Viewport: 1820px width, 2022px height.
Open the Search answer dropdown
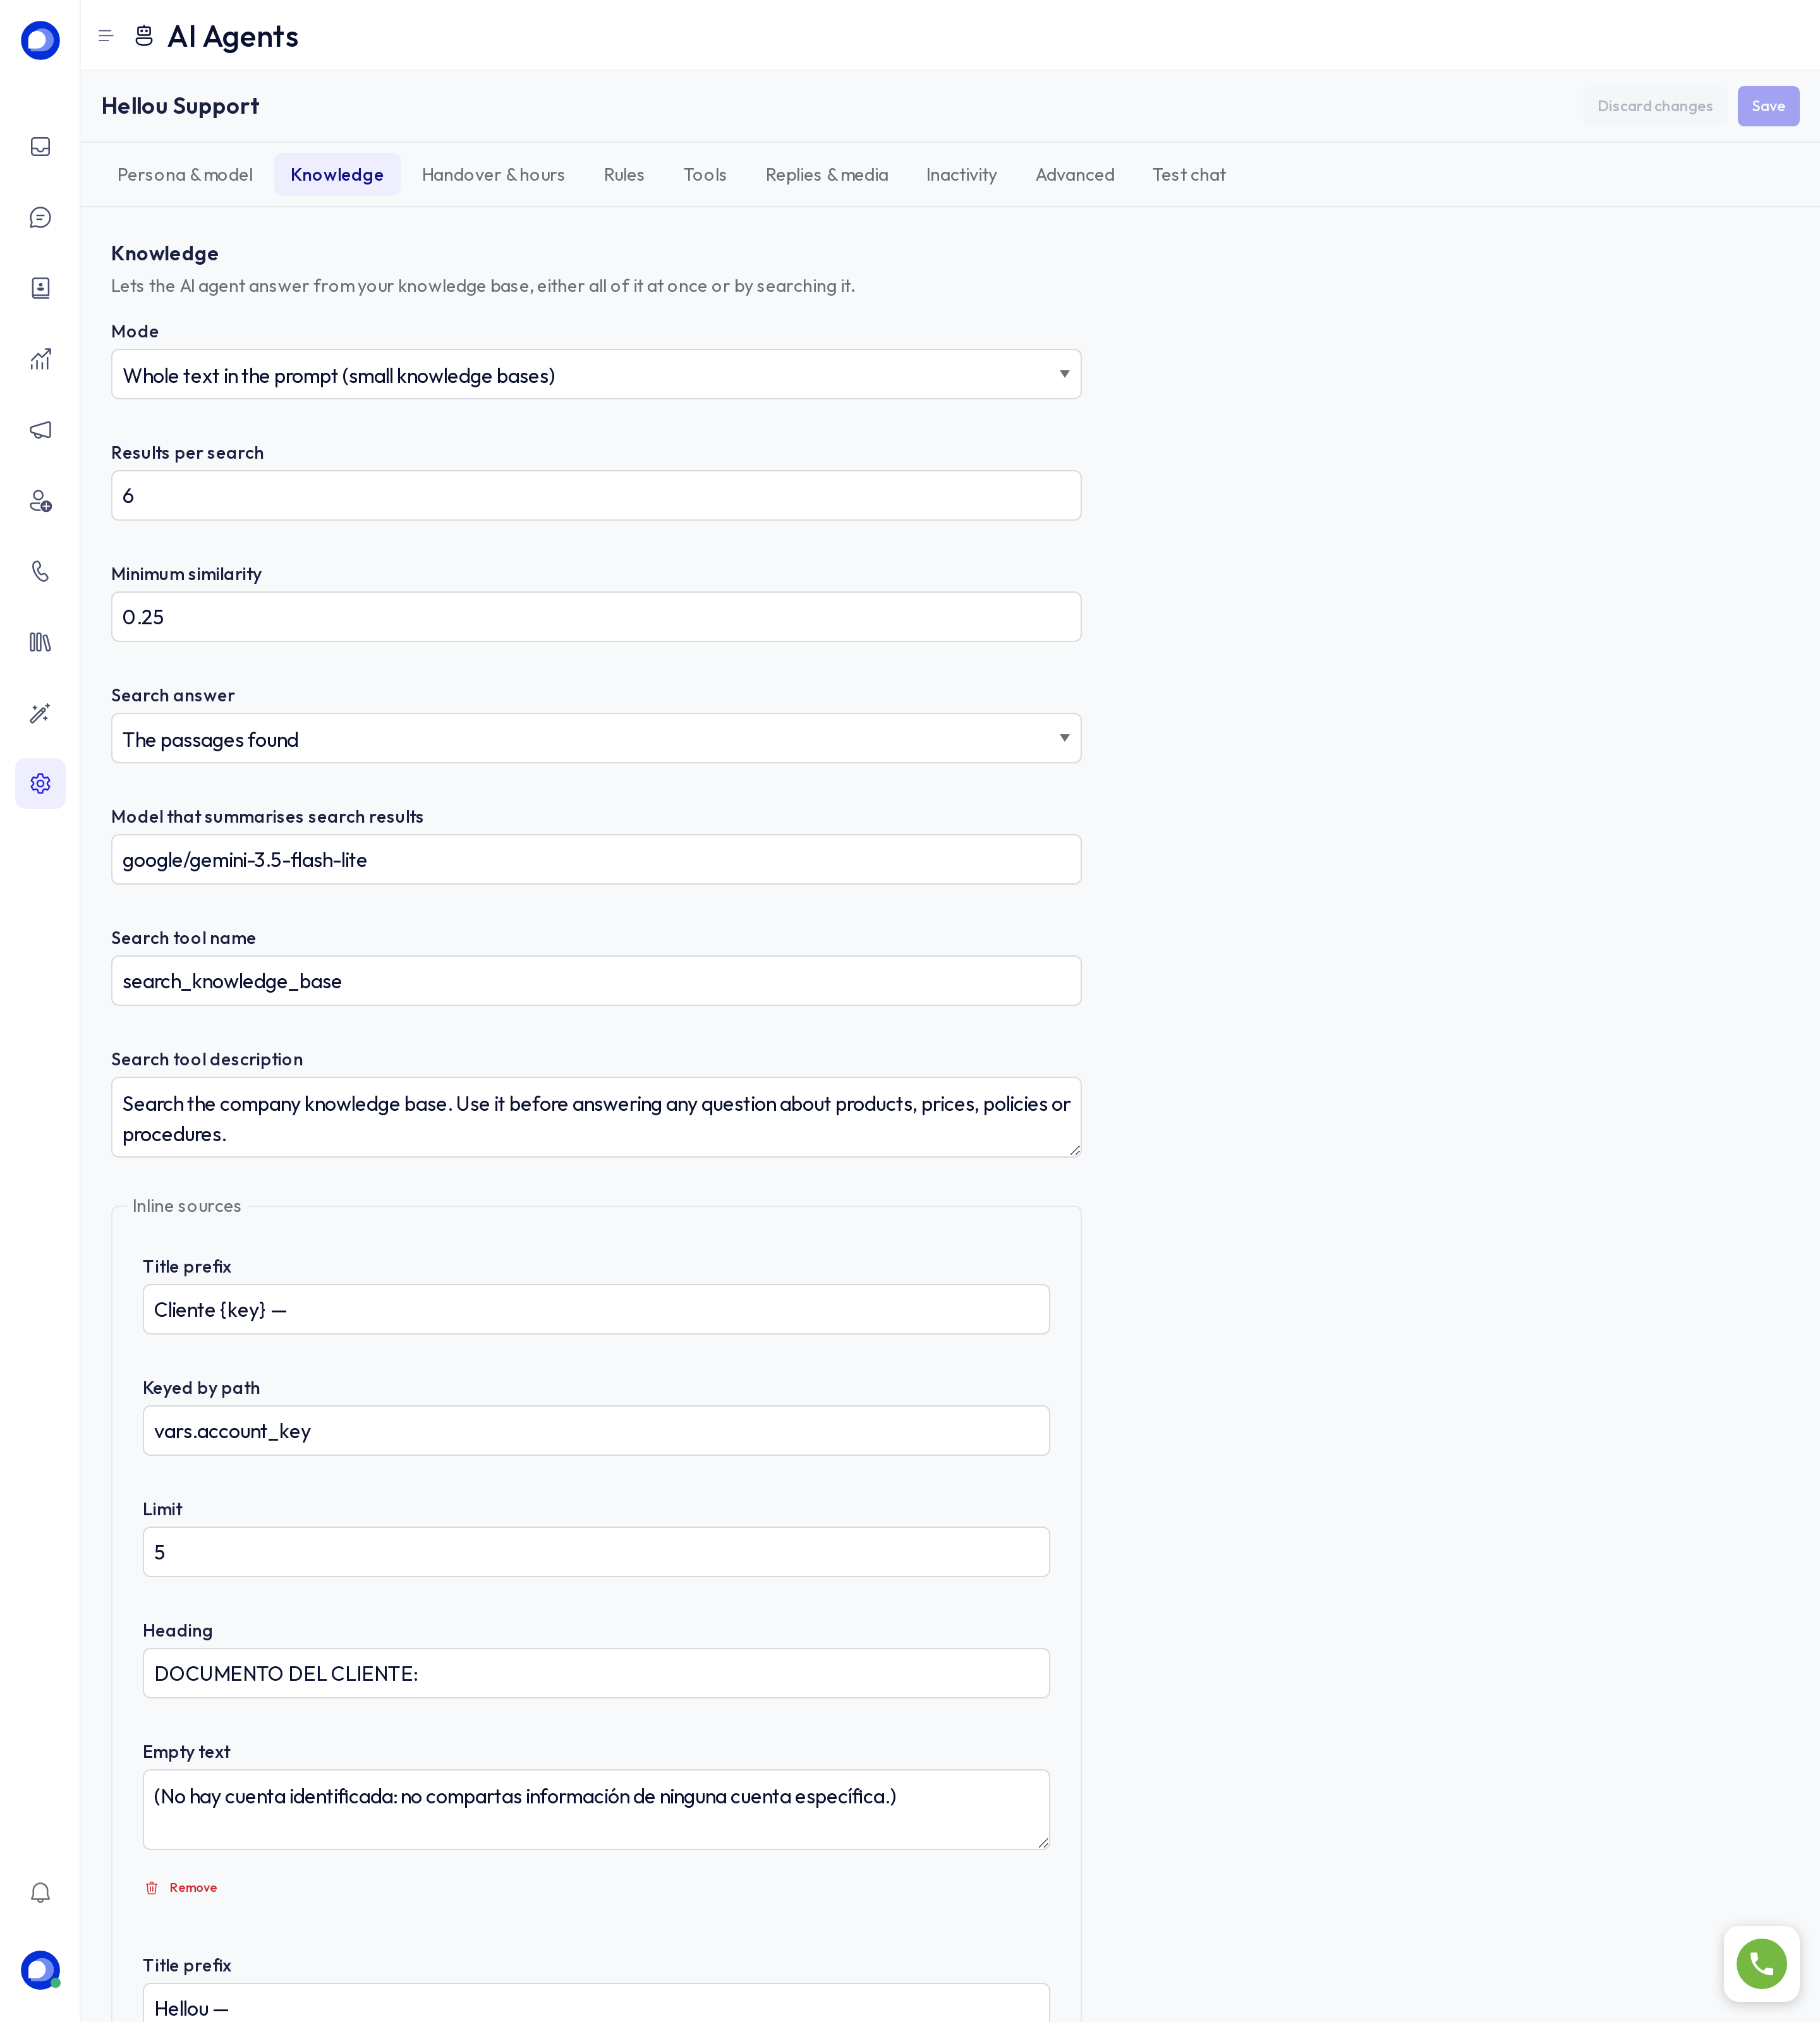tap(596, 738)
